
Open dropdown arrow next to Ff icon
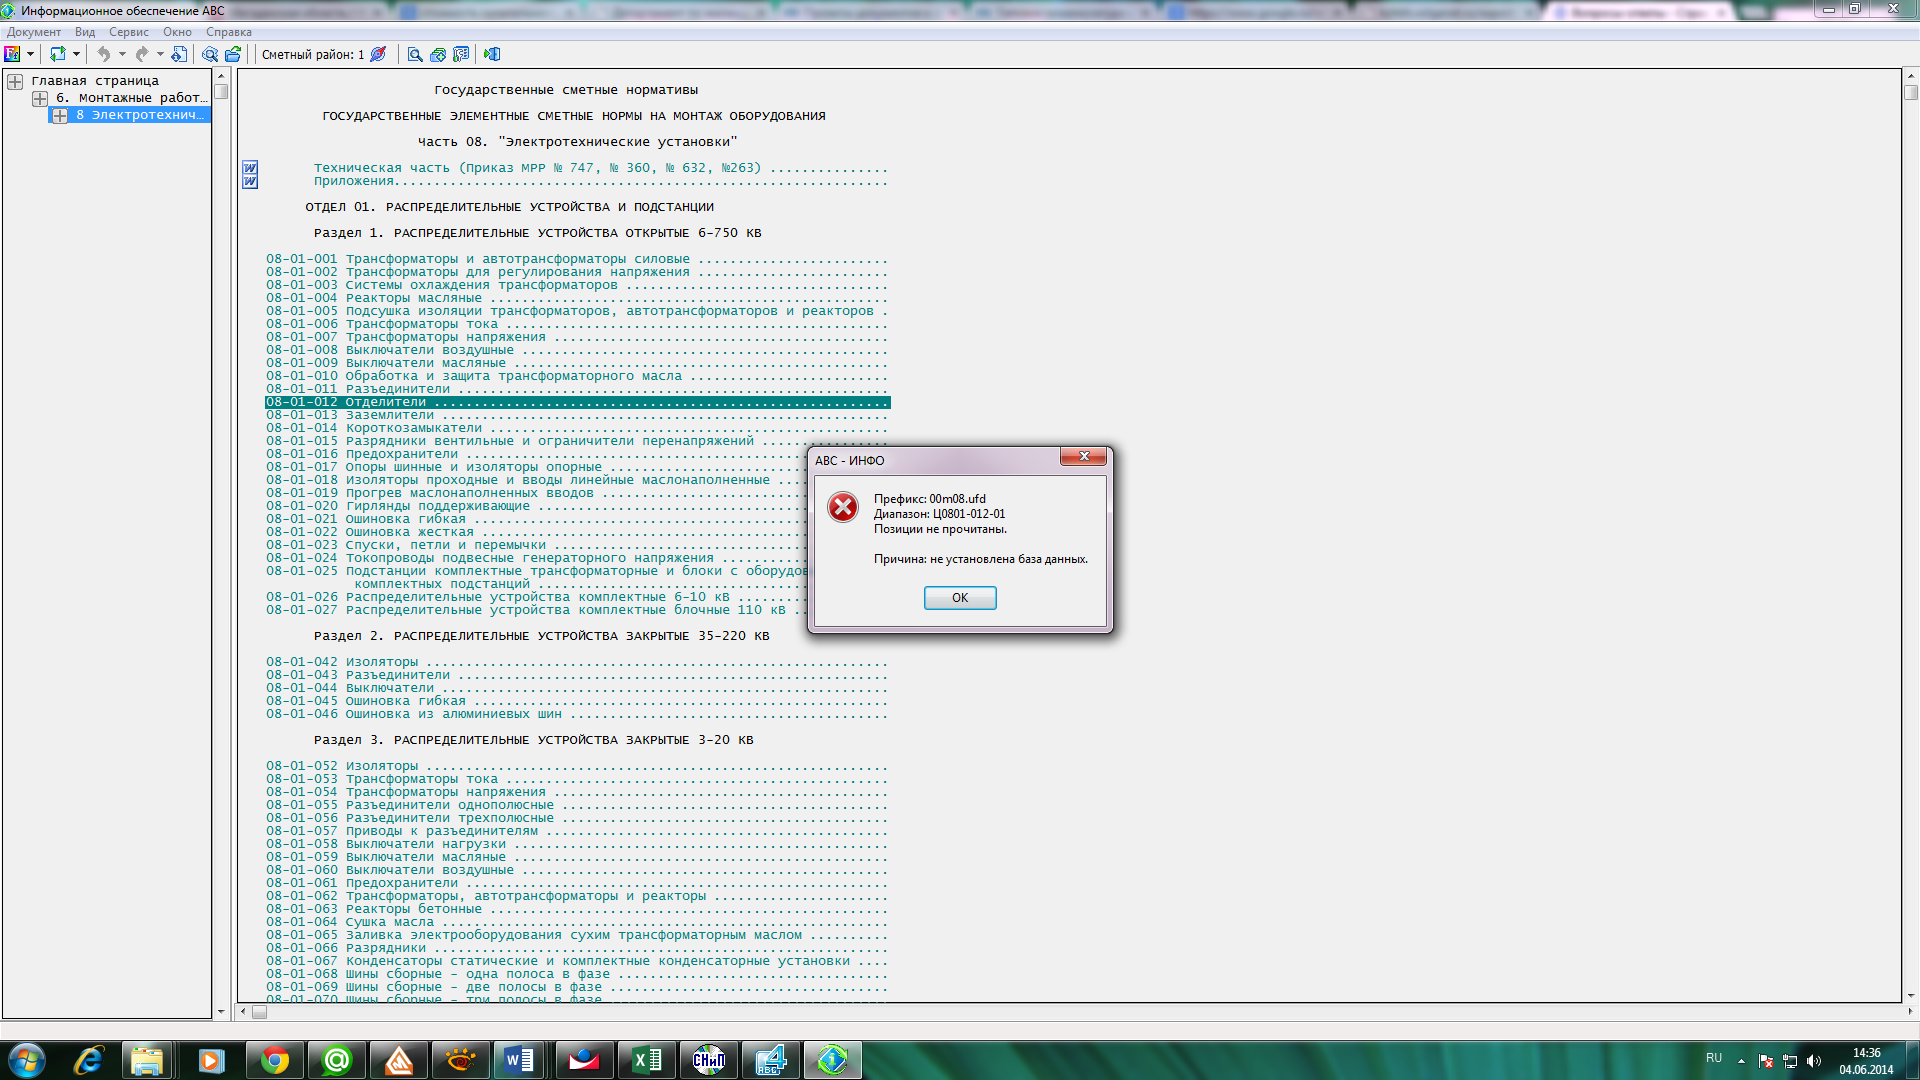tap(30, 54)
